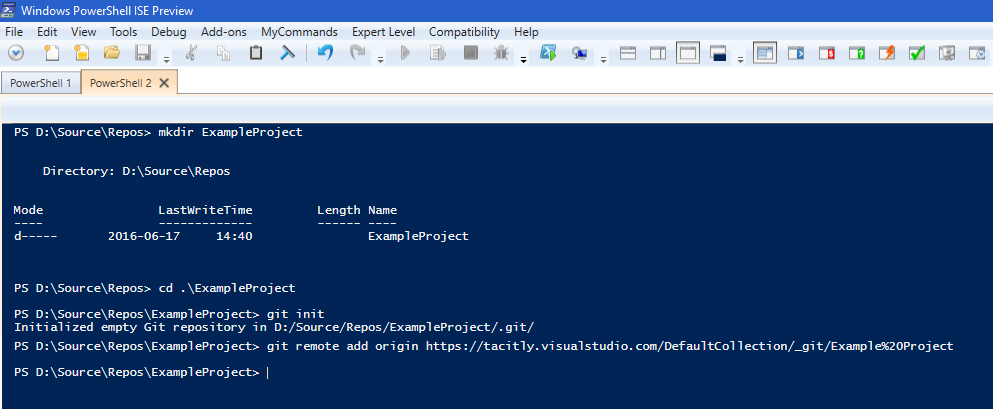Toggle show script pane maximized
The height and width of the screenshot is (409, 993).
[687, 53]
